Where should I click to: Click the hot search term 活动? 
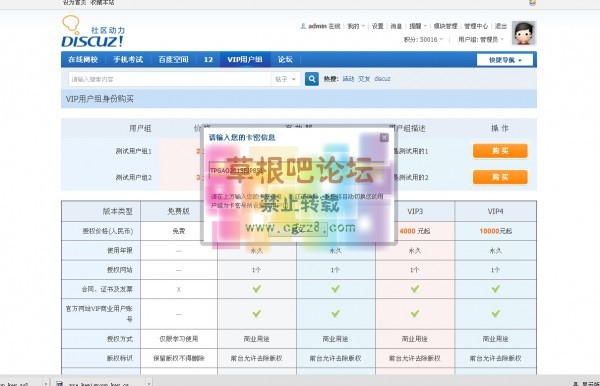pos(348,79)
